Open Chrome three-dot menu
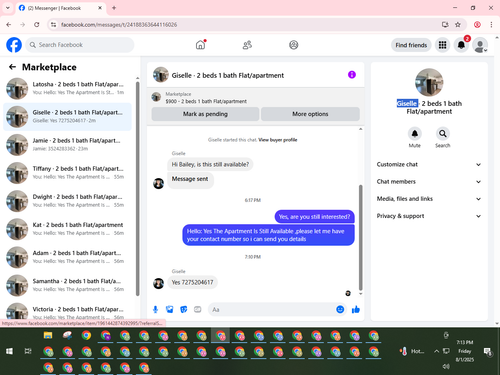 click(x=491, y=24)
